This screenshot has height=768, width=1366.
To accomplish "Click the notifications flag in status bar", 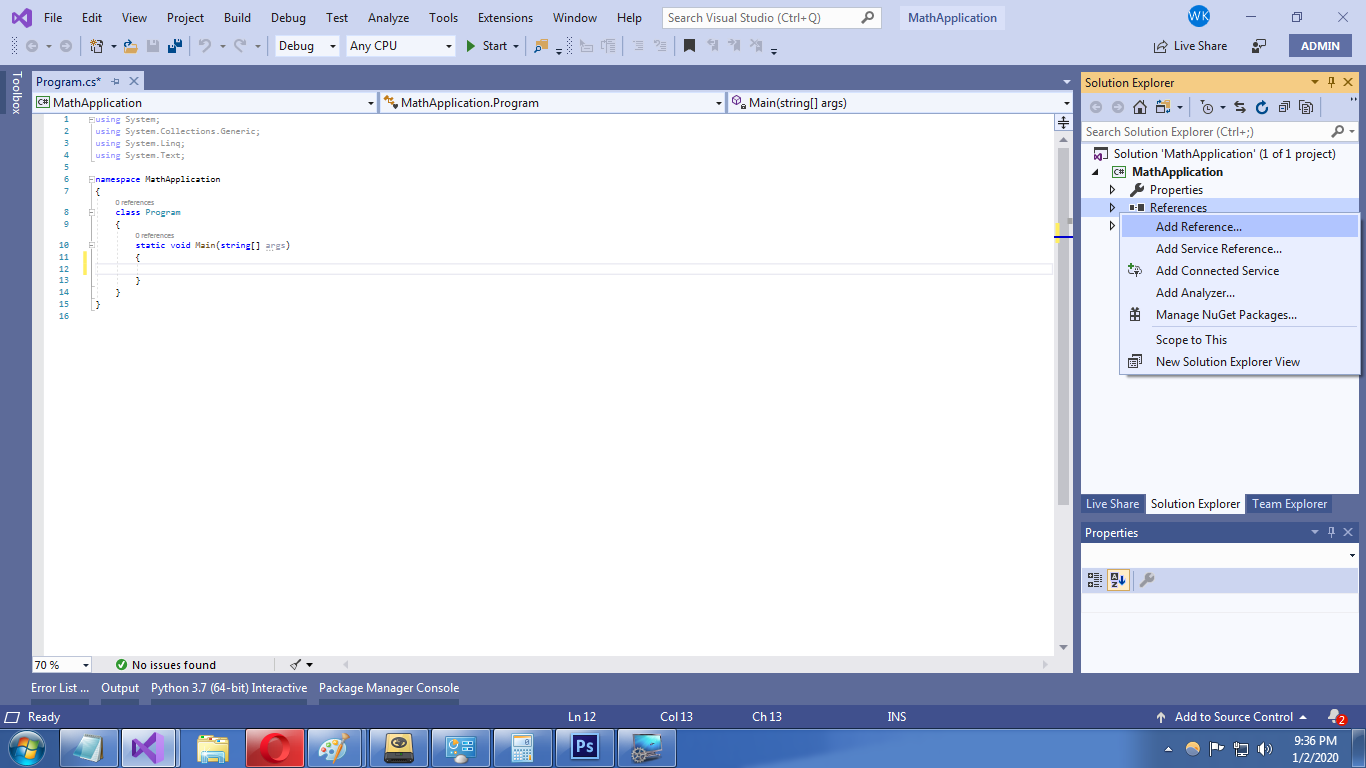I will pos(1336,717).
